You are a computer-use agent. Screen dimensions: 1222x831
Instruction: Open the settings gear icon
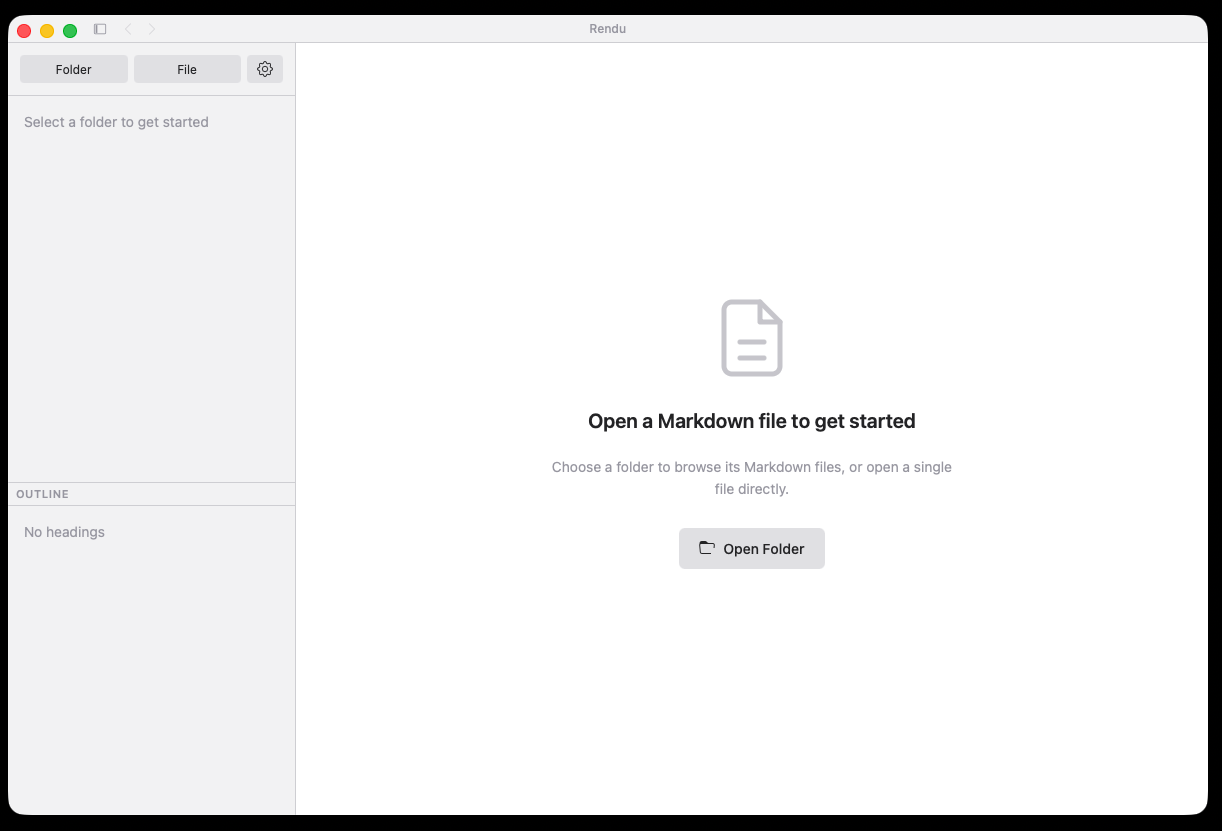coord(264,68)
